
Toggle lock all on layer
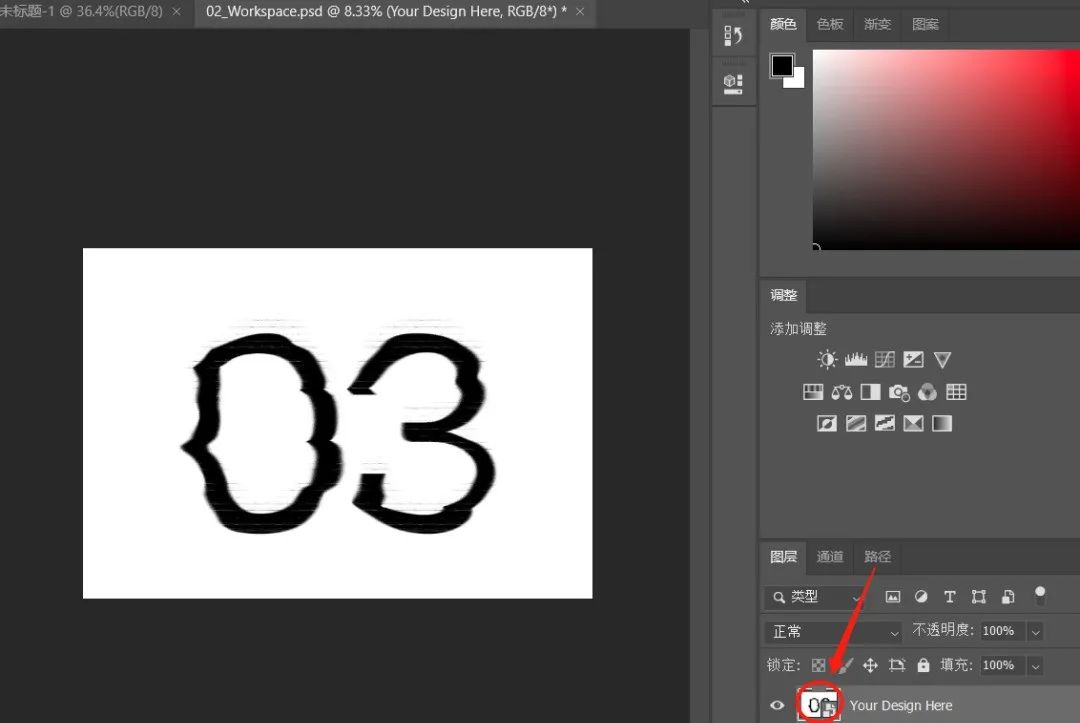(923, 665)
